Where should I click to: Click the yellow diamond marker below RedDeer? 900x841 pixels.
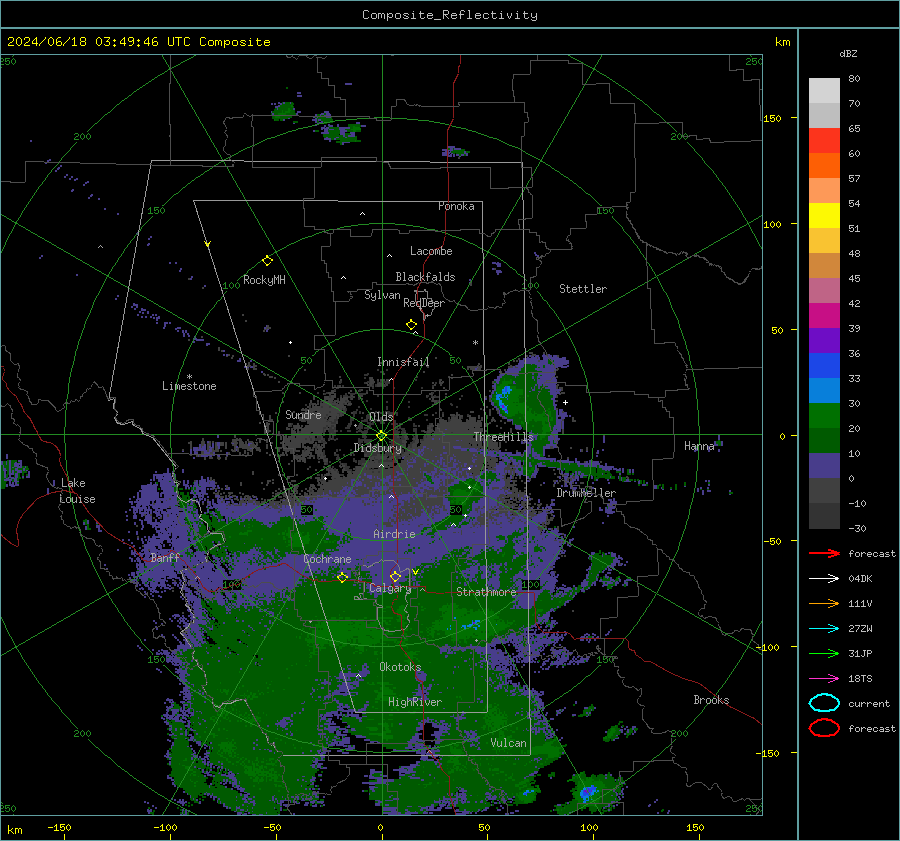(411, 325)
